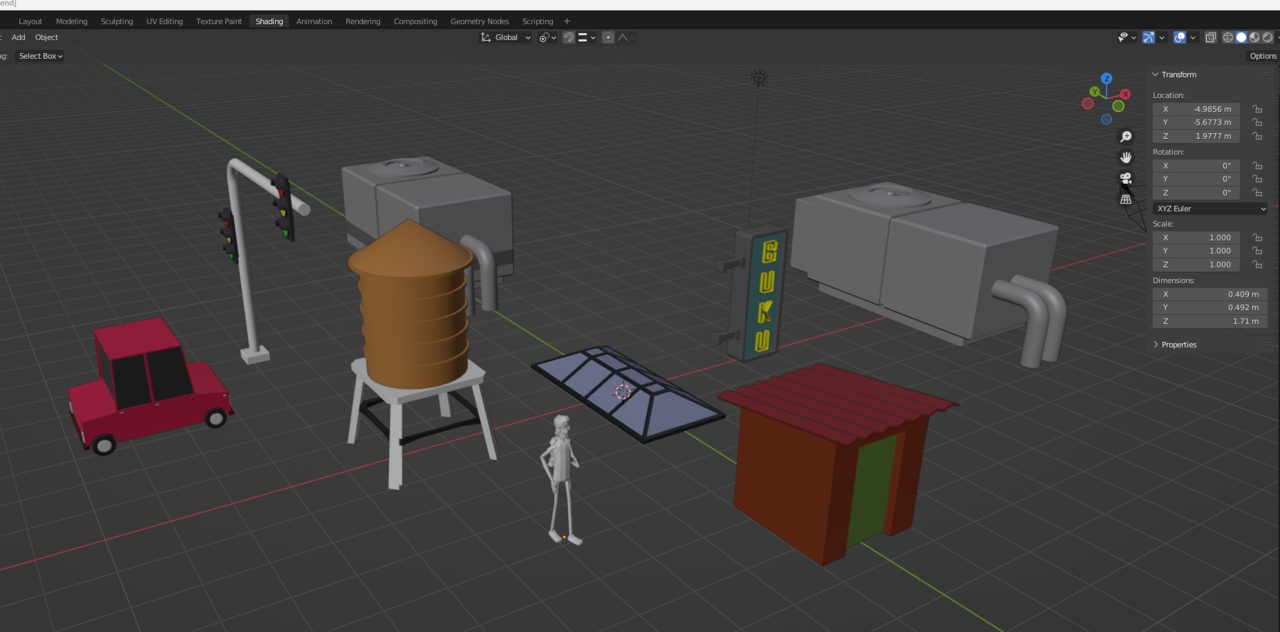1280x632 pixels.
Task: Switch to Modeling workspace tab
Action: pyautogui.click(x=71, y=21)
